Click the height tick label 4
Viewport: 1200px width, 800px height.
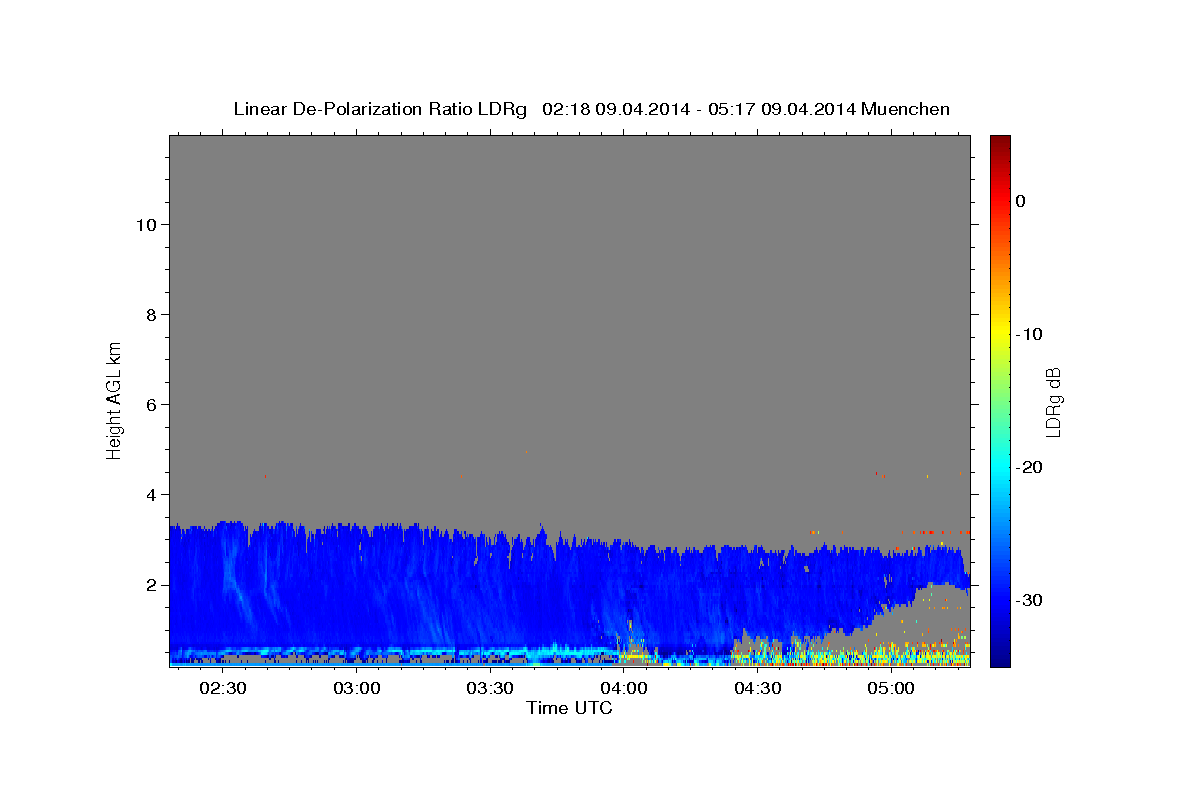coord(149,494)
